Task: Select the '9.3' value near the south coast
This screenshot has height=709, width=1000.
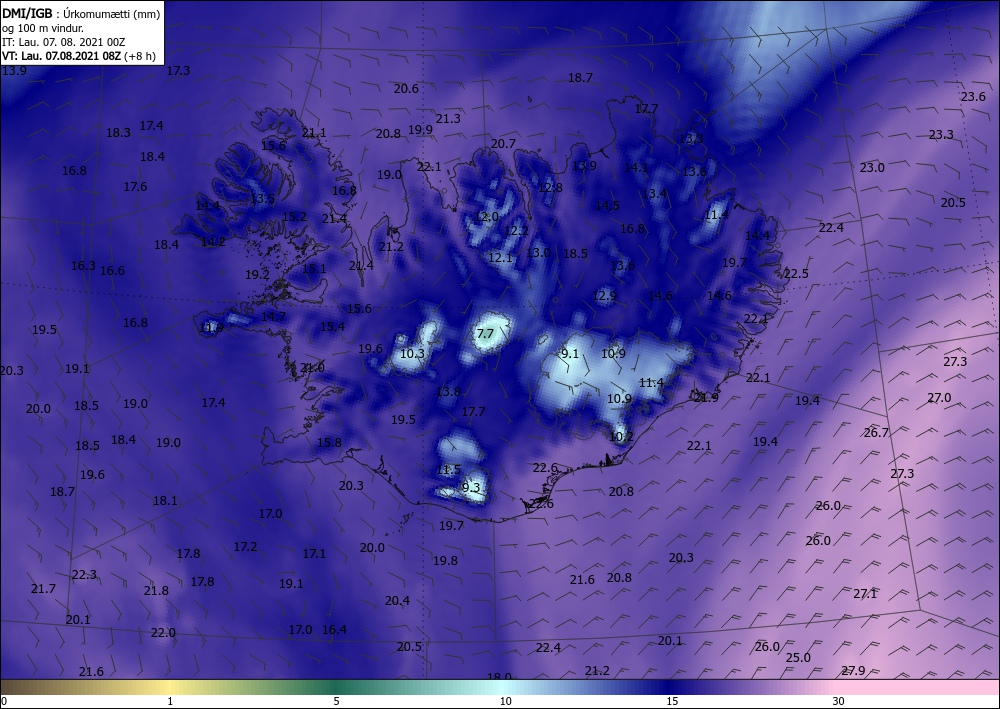Action: tap(471, 488)
